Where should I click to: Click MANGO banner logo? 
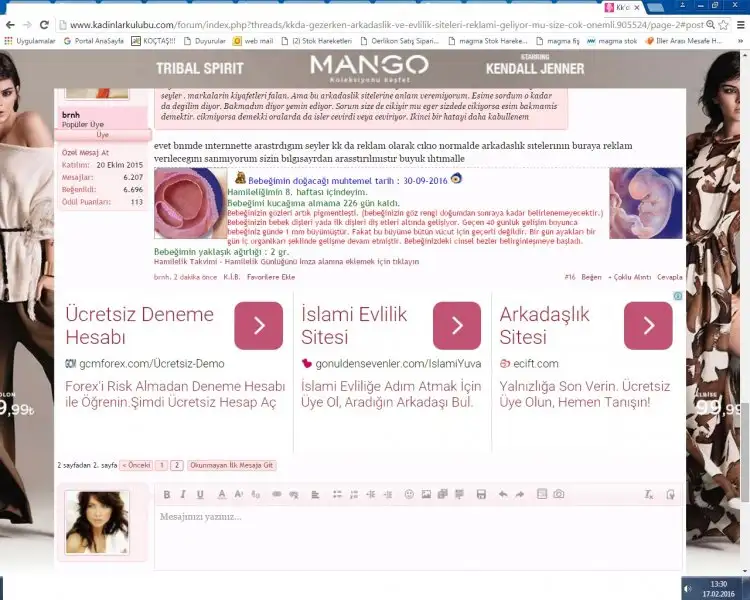369,67
